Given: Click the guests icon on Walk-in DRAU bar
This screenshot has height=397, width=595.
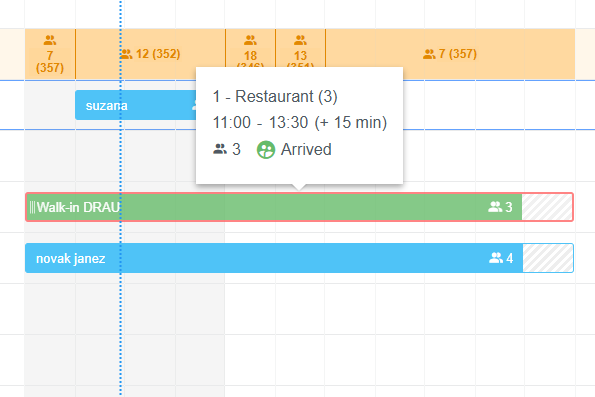Looking at the screenshot, I should point(495,207).
